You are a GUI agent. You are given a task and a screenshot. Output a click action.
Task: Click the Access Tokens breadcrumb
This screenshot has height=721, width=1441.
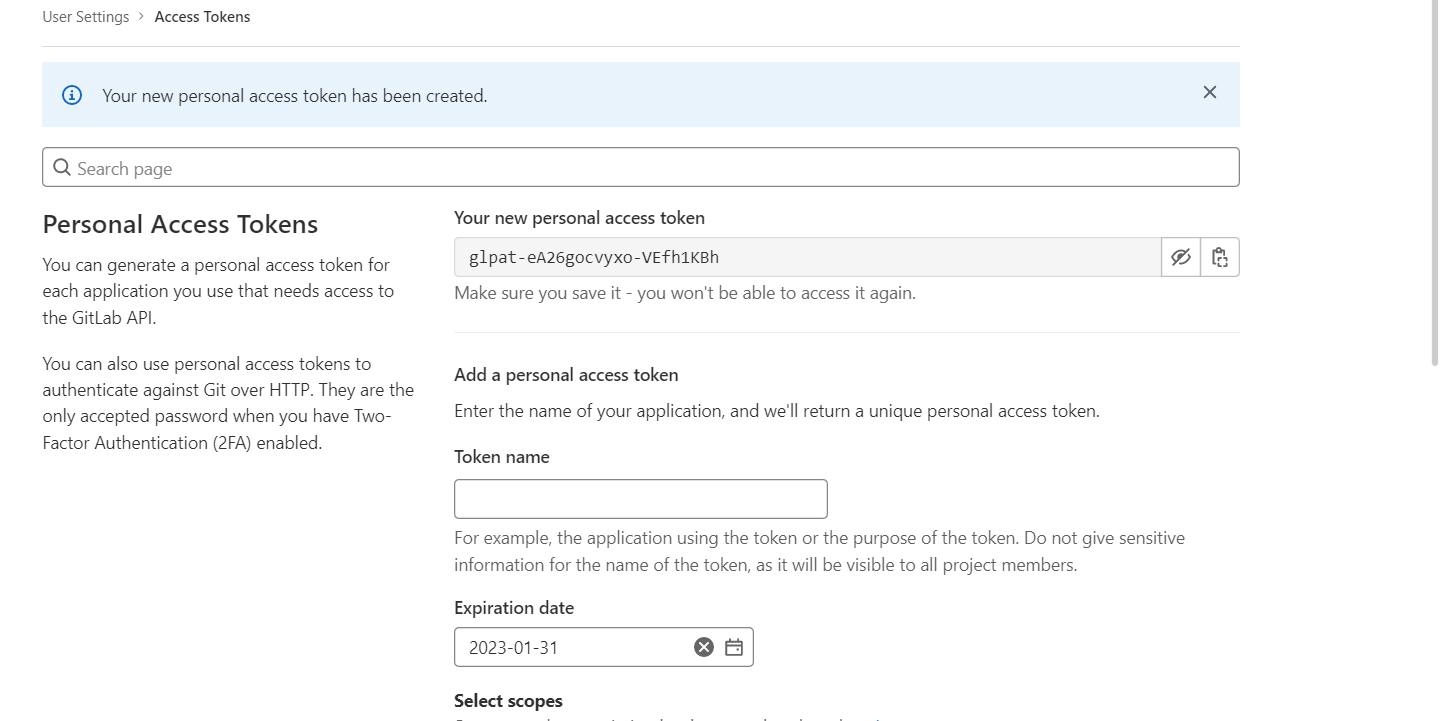202,17
